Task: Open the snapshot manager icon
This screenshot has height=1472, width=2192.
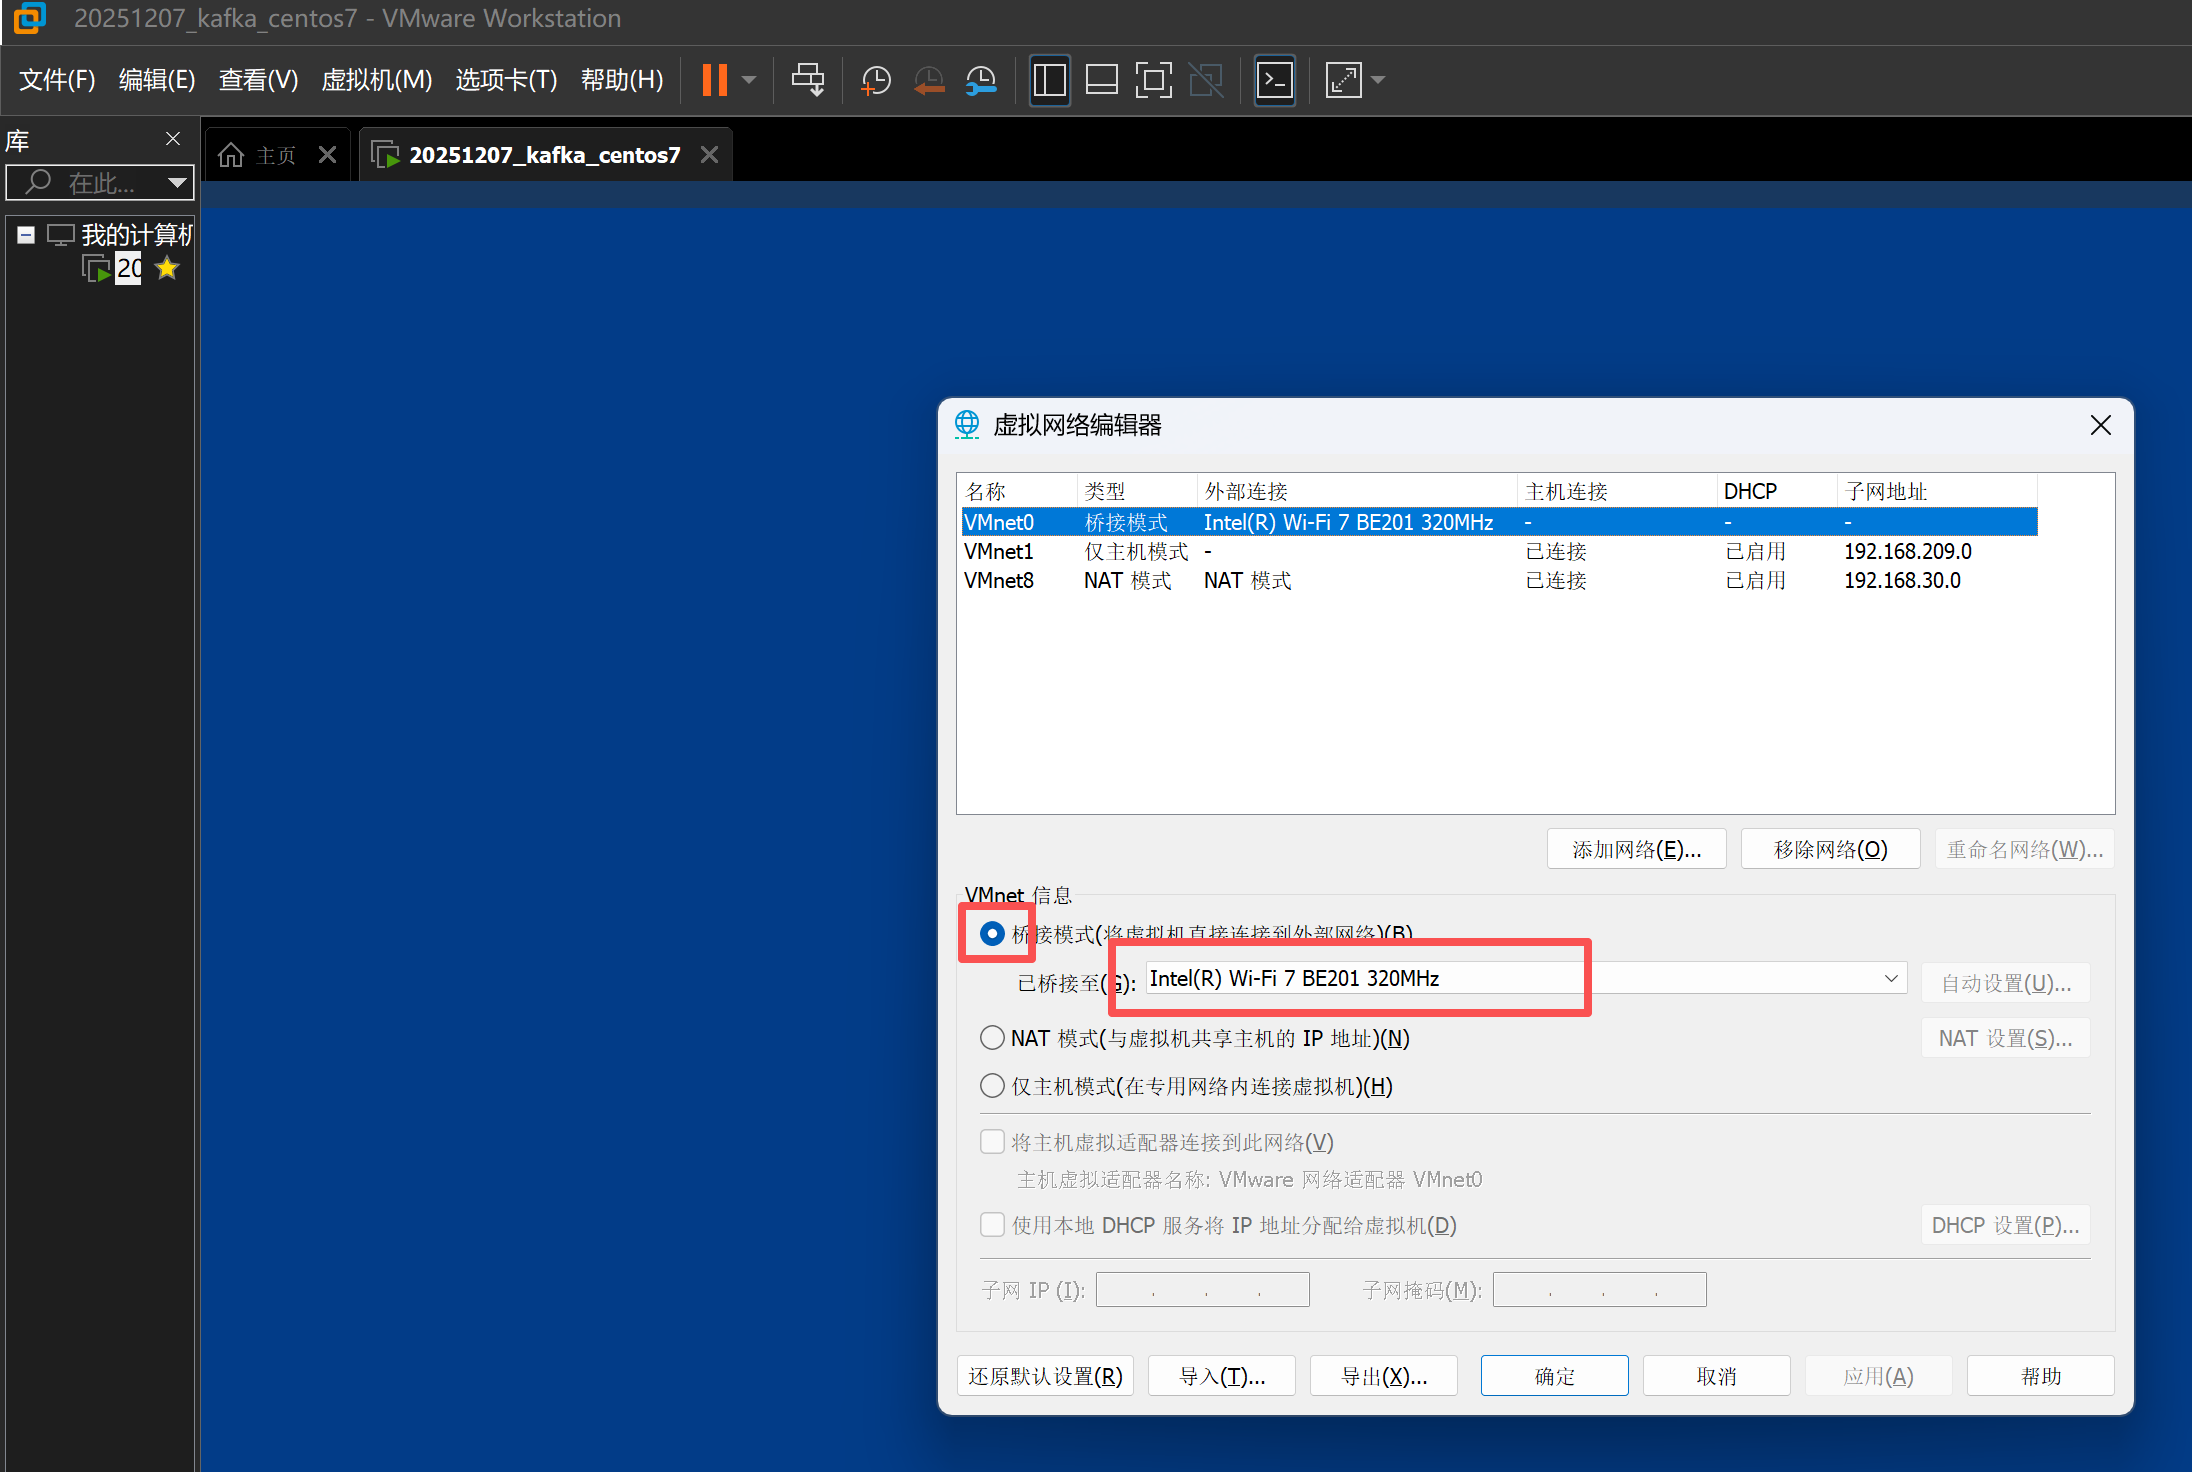Action: coord(981,80)
